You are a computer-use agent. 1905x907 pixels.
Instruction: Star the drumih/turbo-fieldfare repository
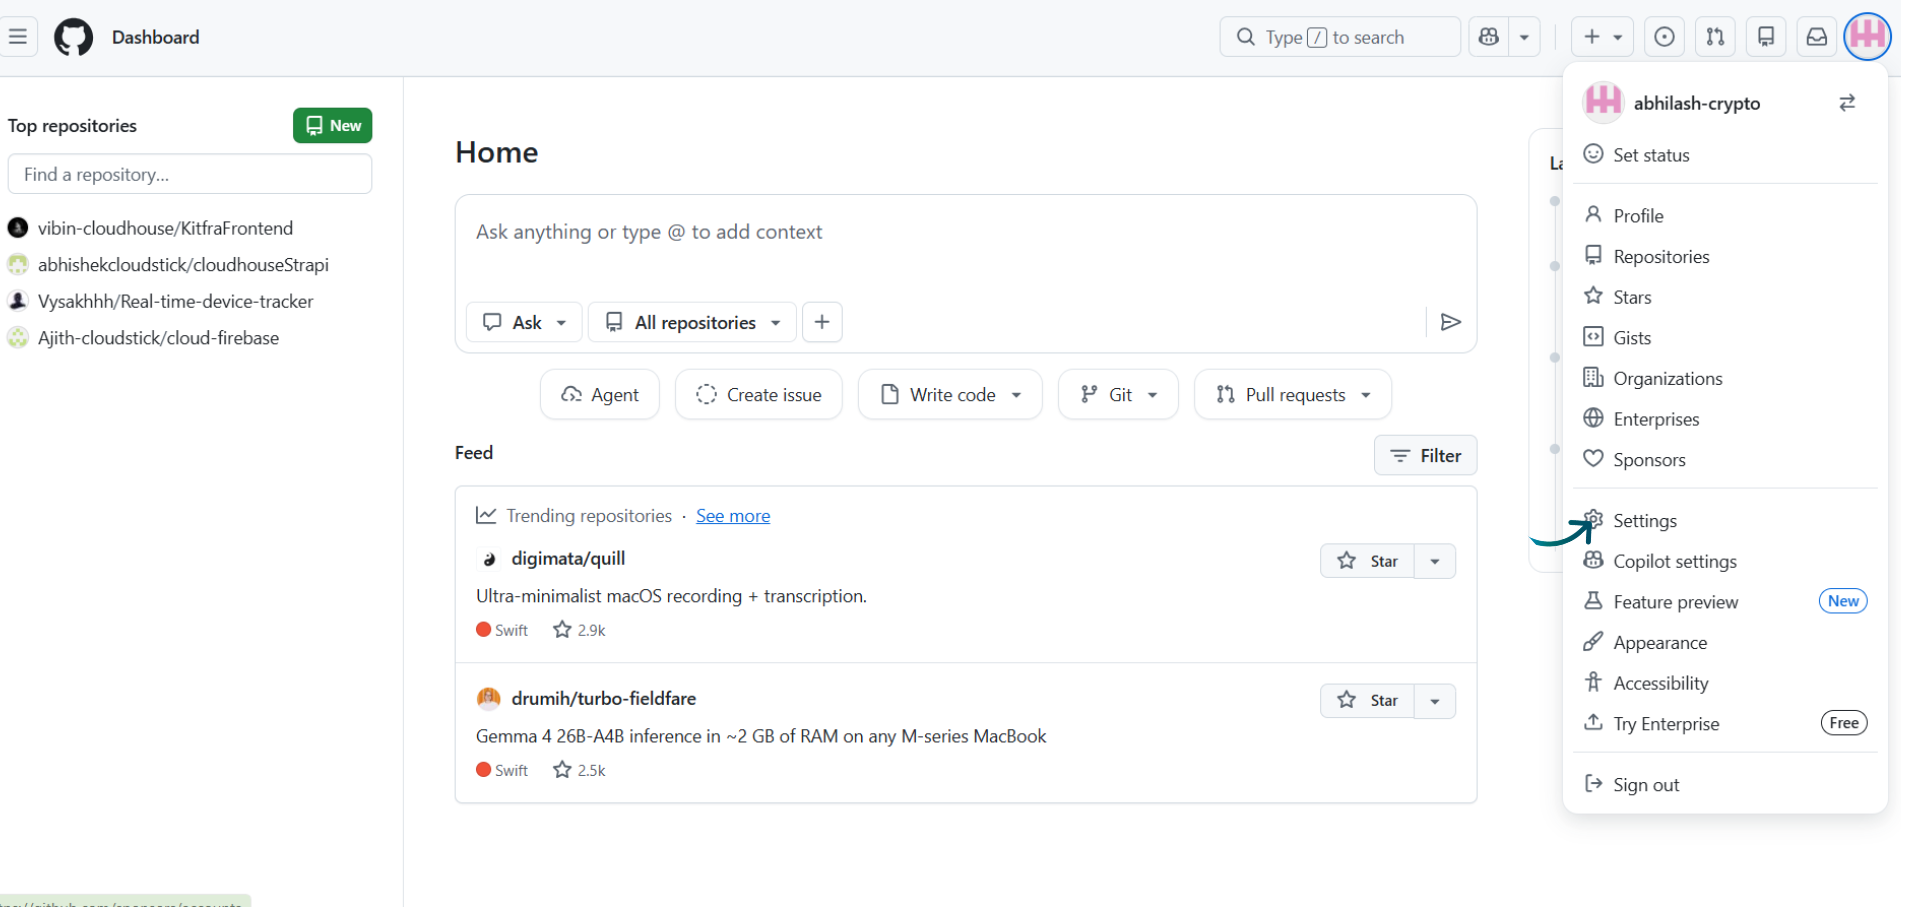tap(1367, 701)
